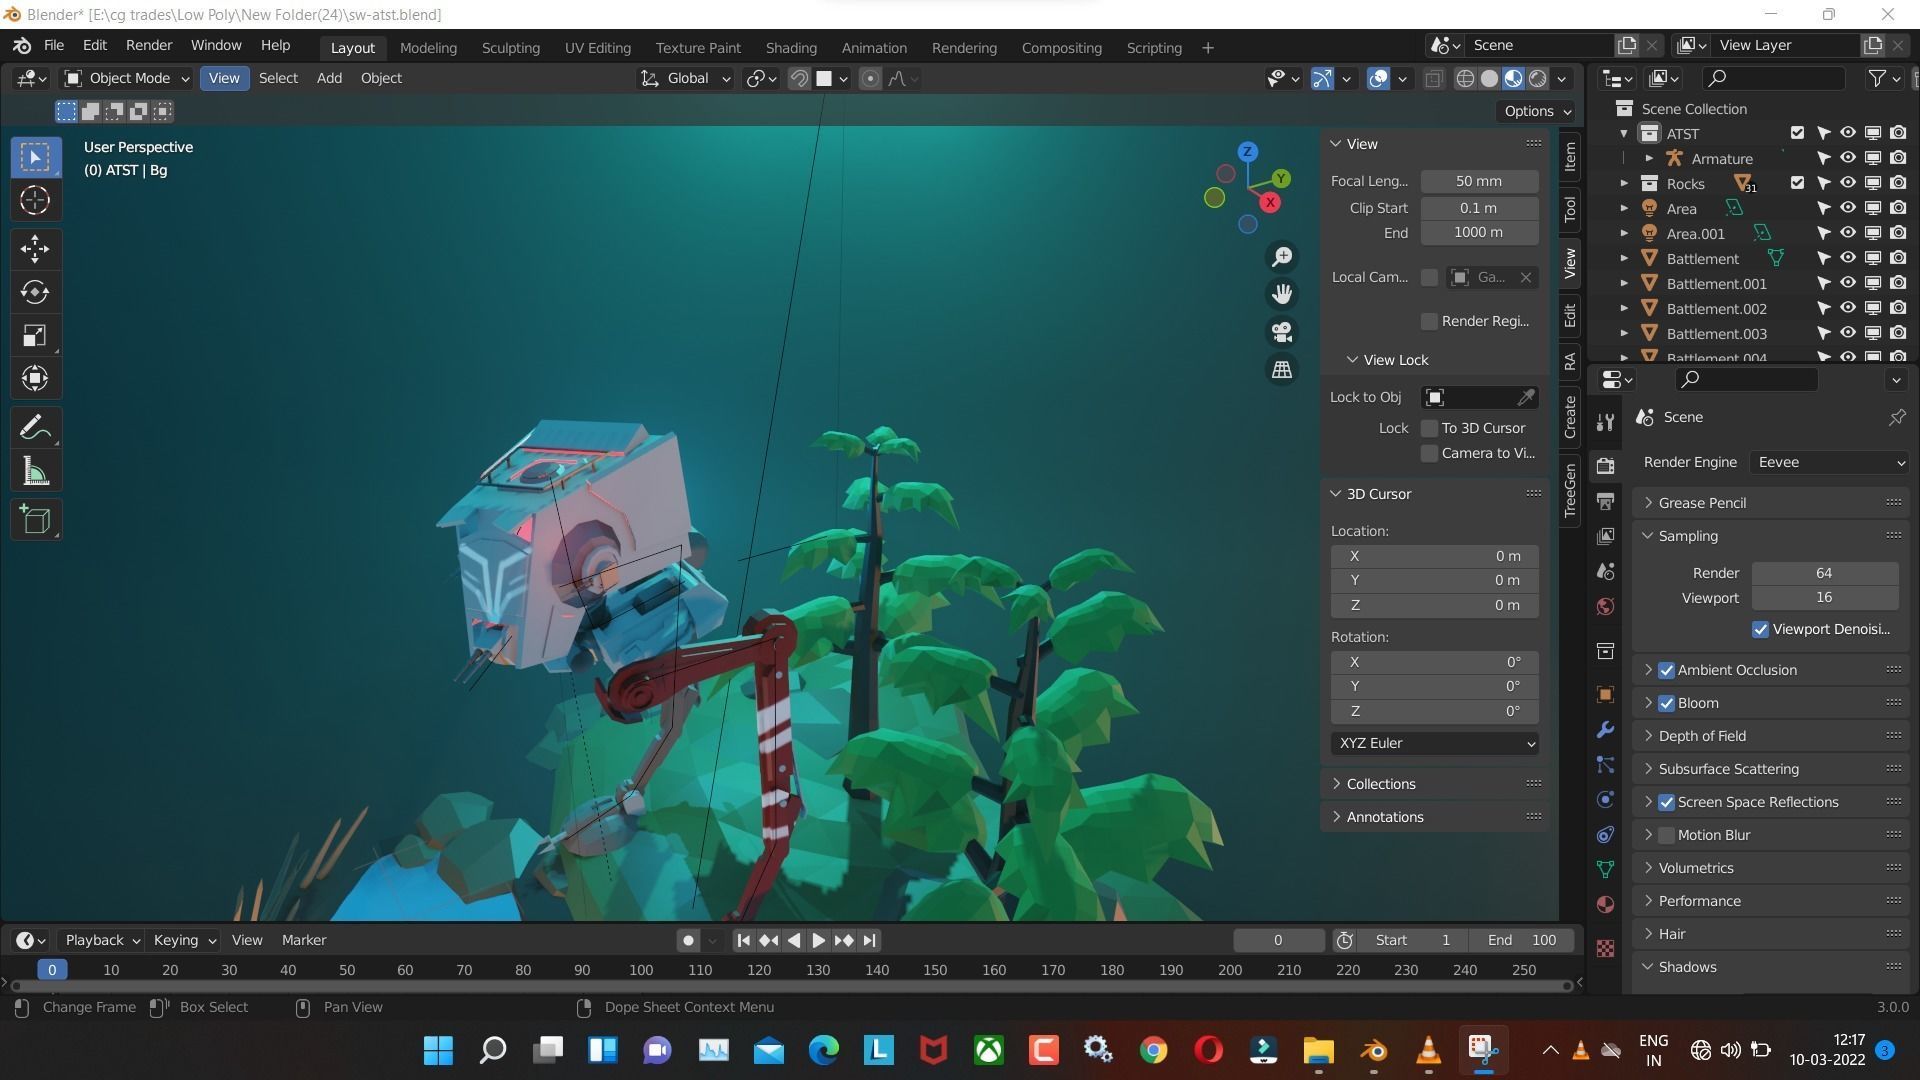Enable the Motion Blur checkbox
Image resolution: width=1920 pixels, height=1080 pixels.
click(1666, 835)
